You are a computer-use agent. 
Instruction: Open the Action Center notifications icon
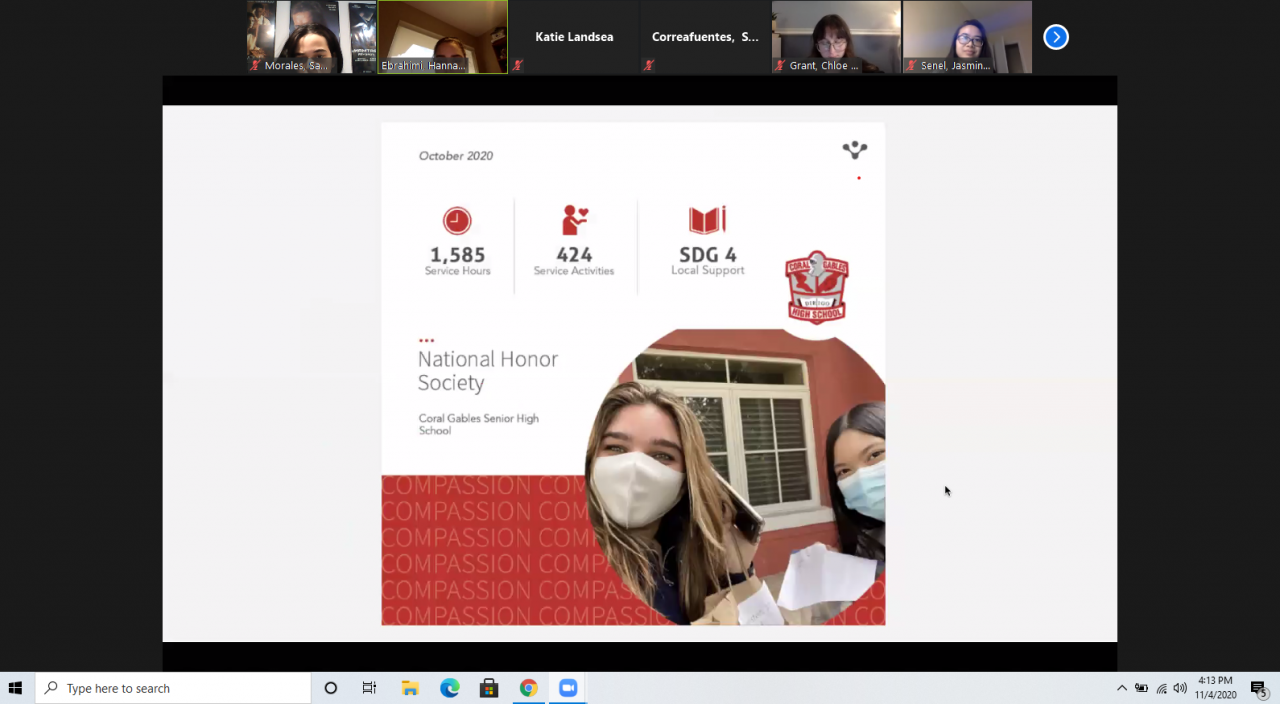(x=1258, y=688)
